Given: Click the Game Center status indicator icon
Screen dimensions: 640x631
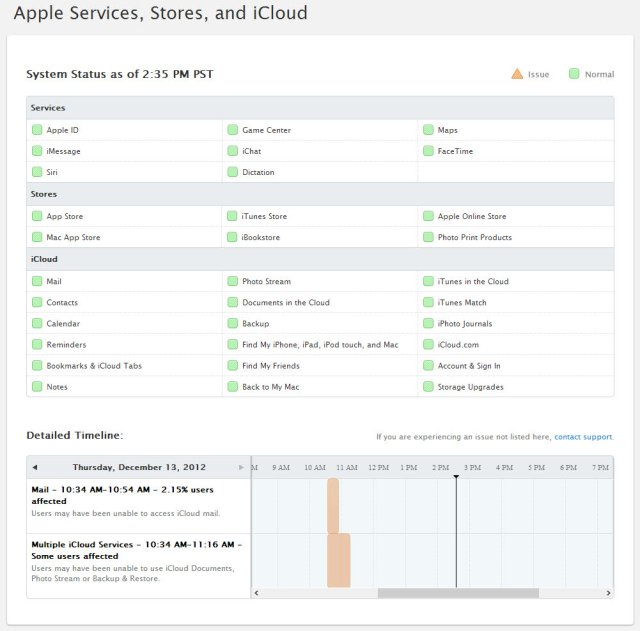Looking at the screenshot, I should tap(233, 130).
